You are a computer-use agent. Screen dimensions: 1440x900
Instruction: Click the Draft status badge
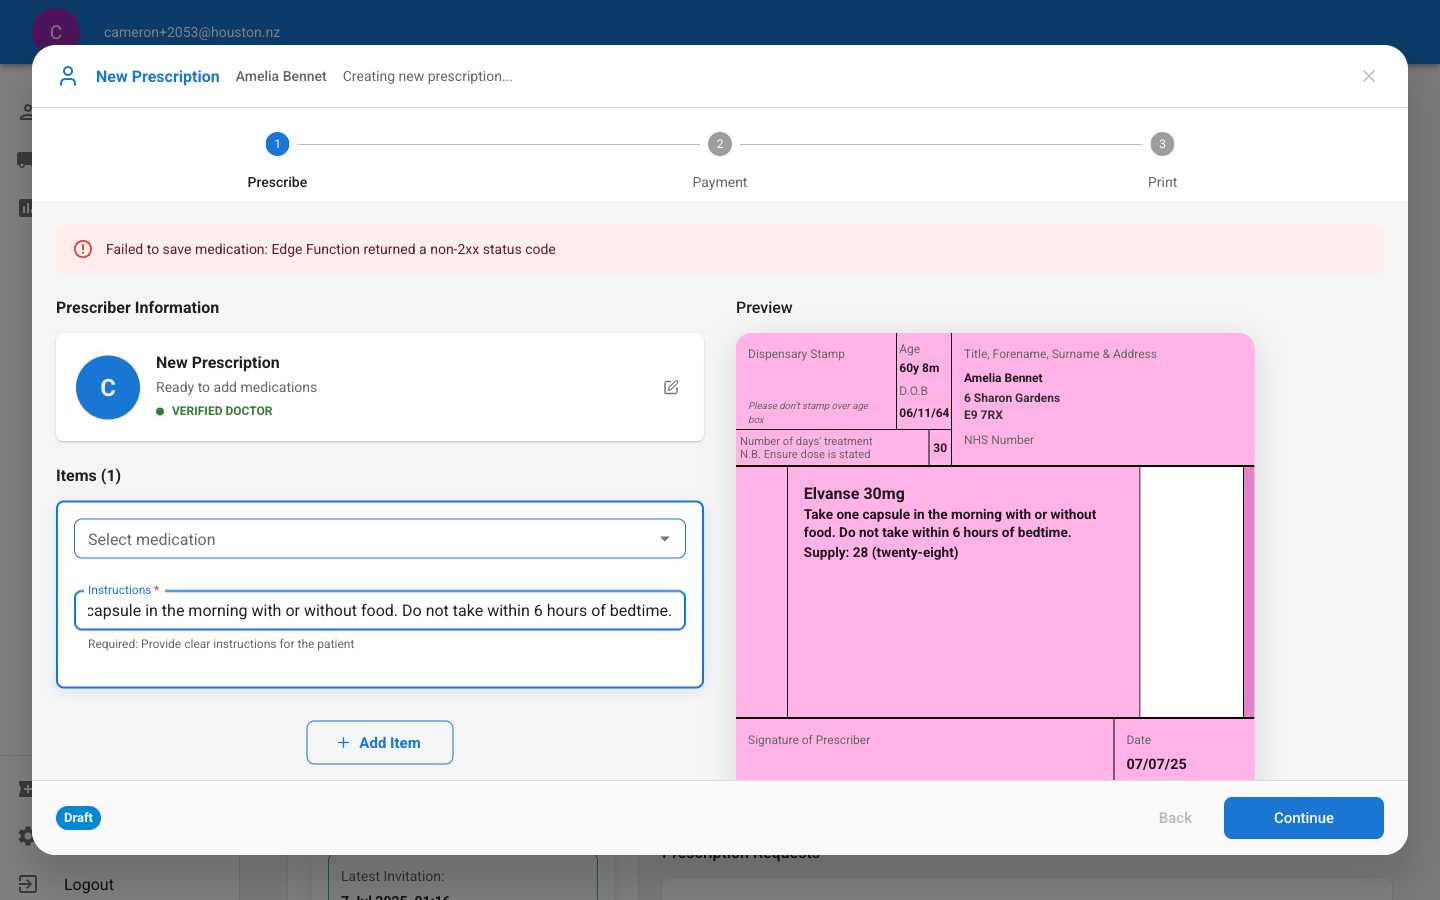(78, 818)
